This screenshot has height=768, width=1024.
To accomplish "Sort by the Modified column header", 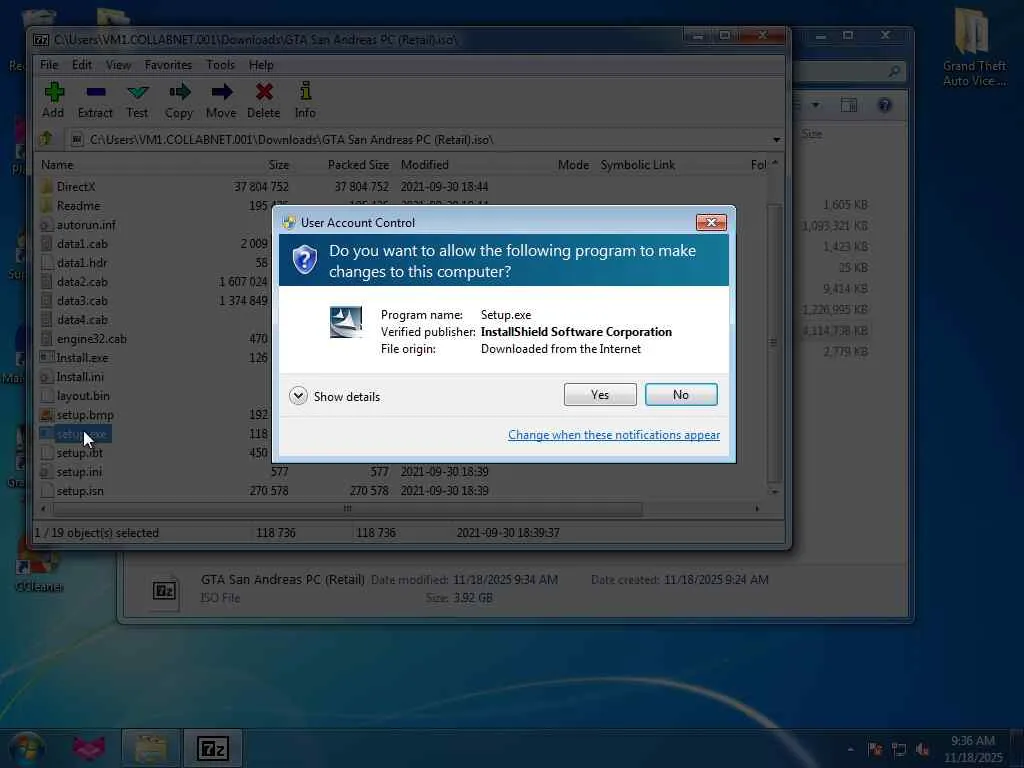I will [424, 165].
